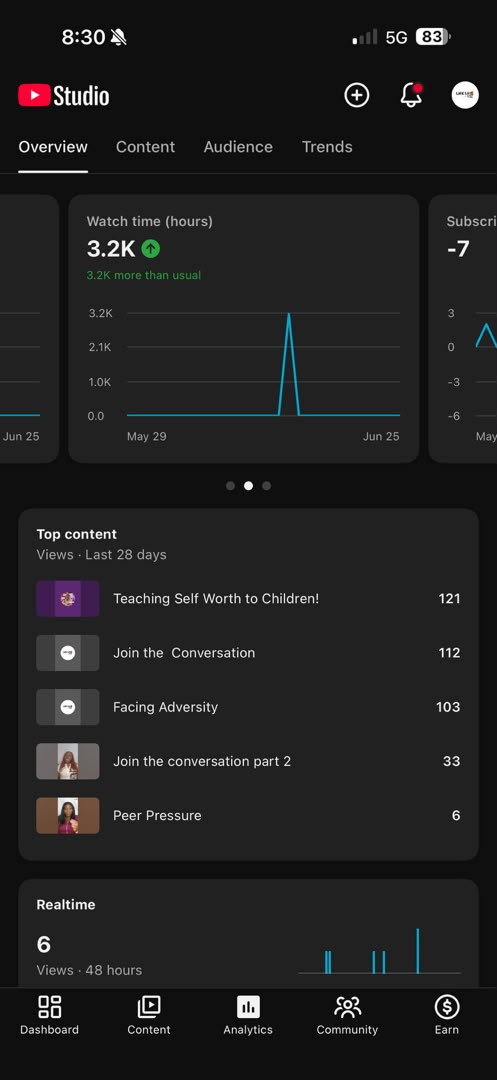
Task: Switch to the Trends tab
Action: pyautogui.click(x=327, y=147)
